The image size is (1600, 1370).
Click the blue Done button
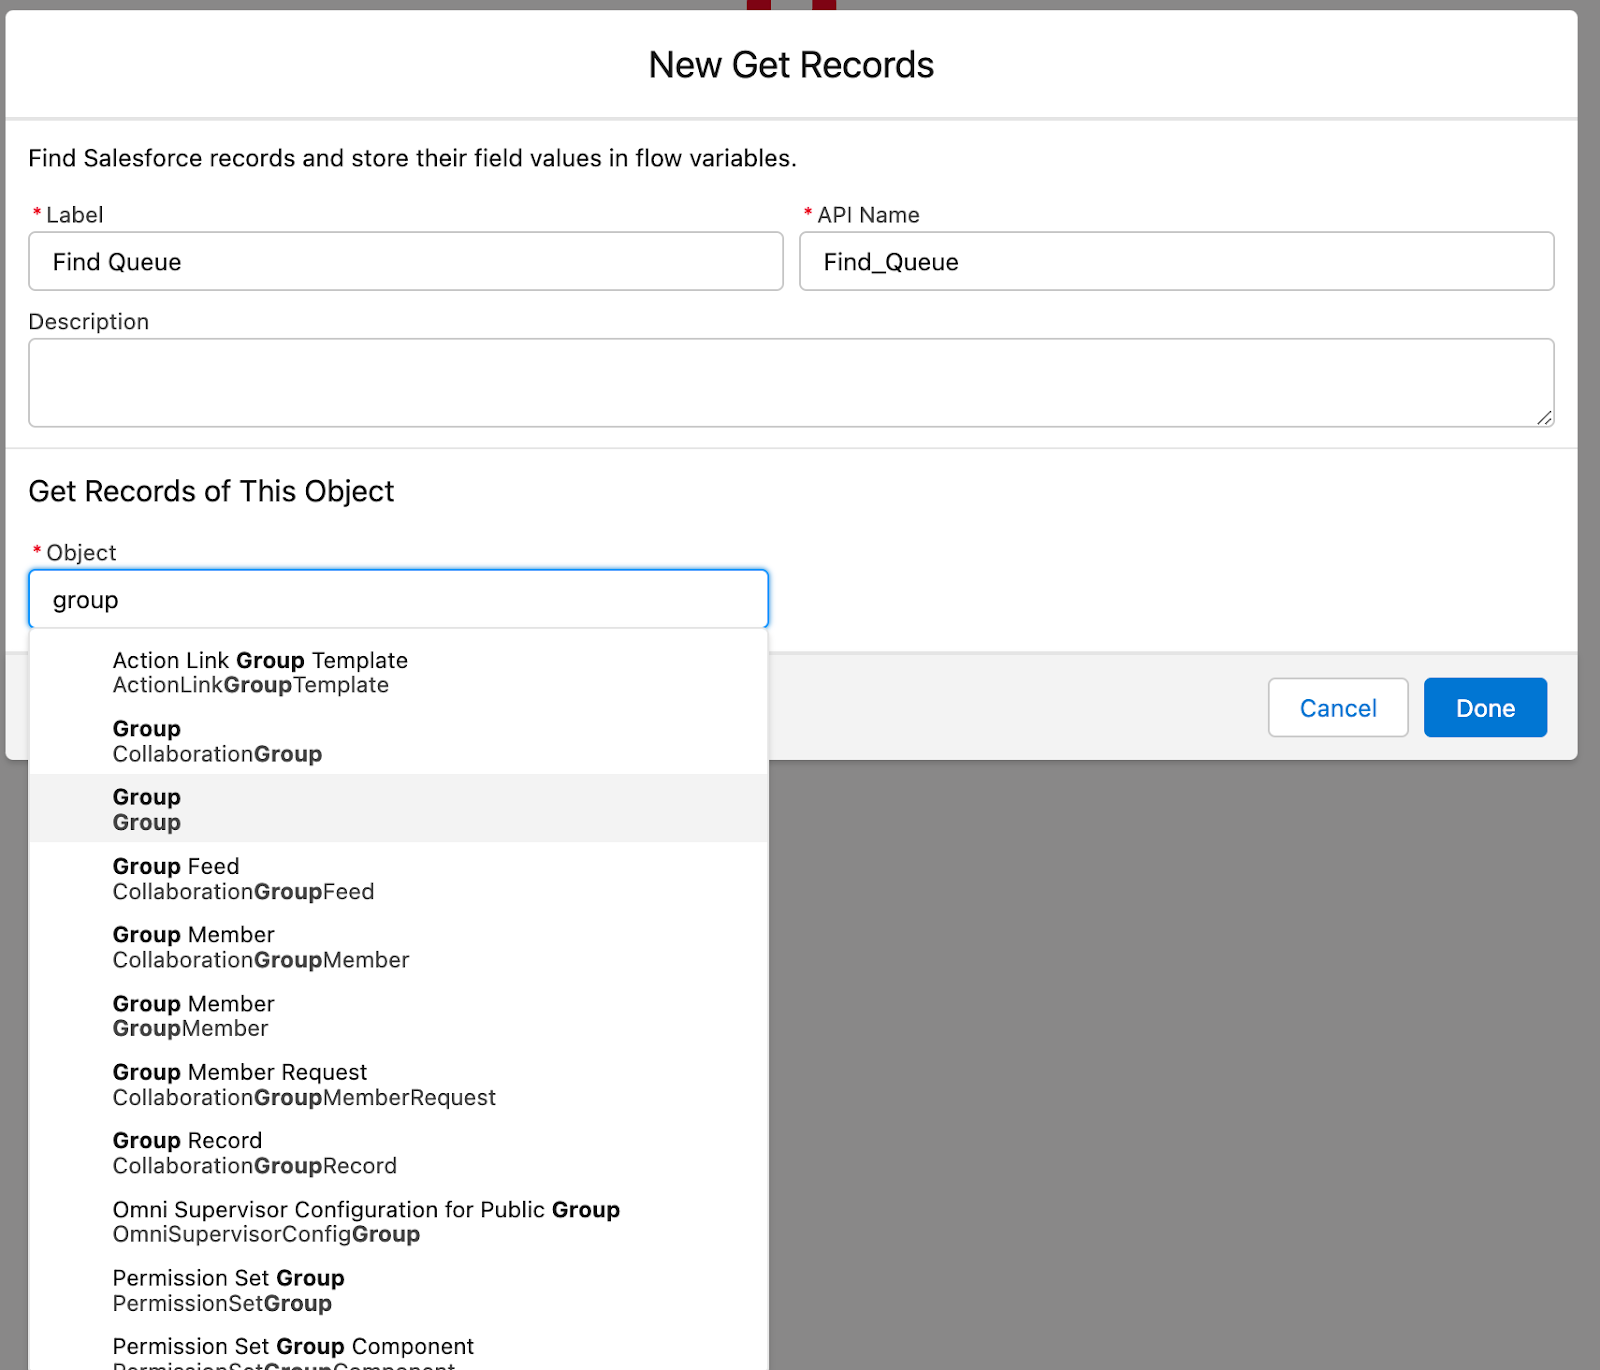tap(1485, 708)
